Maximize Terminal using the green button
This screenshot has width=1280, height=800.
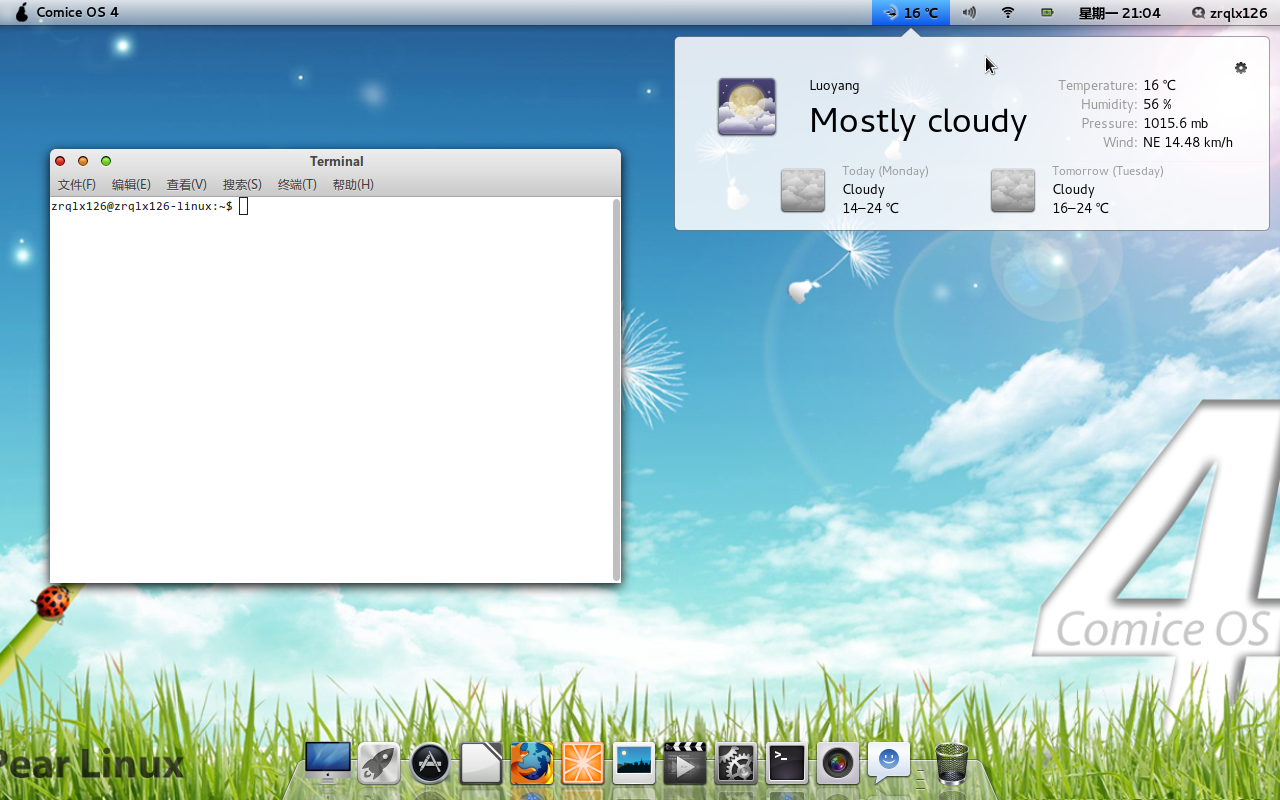106,161
